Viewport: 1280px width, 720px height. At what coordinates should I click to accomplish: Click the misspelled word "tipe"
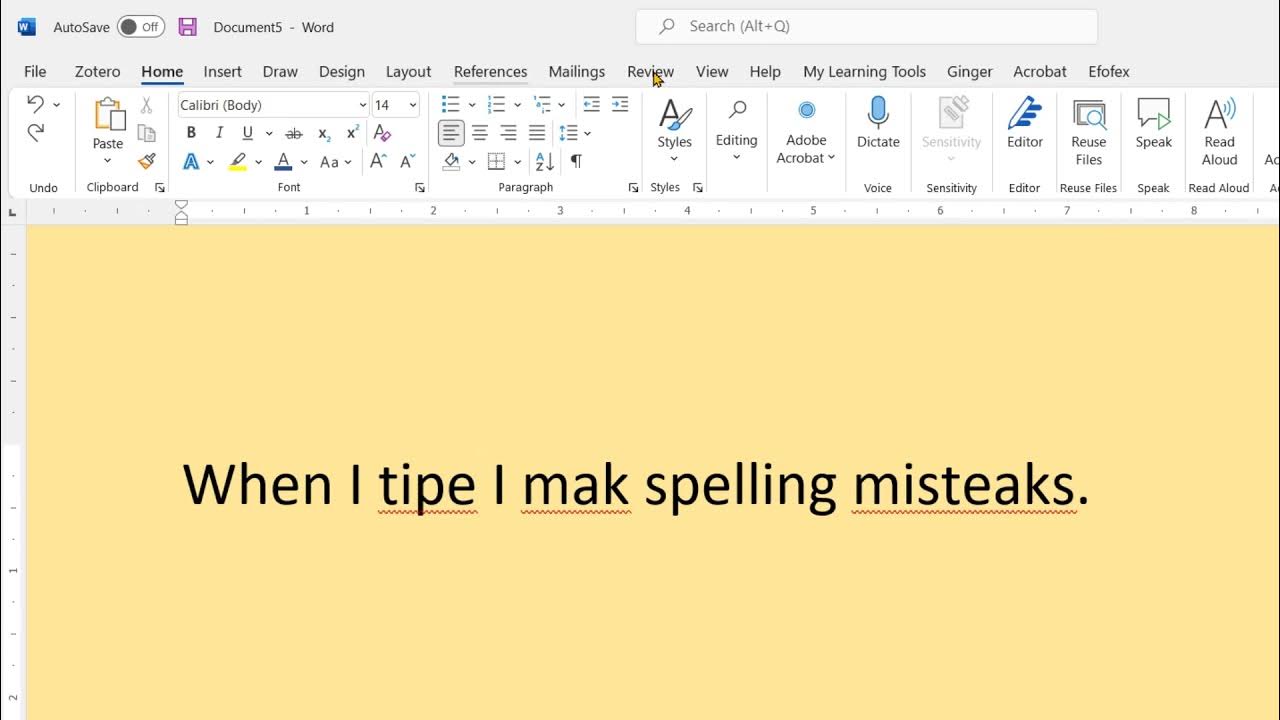click(427, 486)
